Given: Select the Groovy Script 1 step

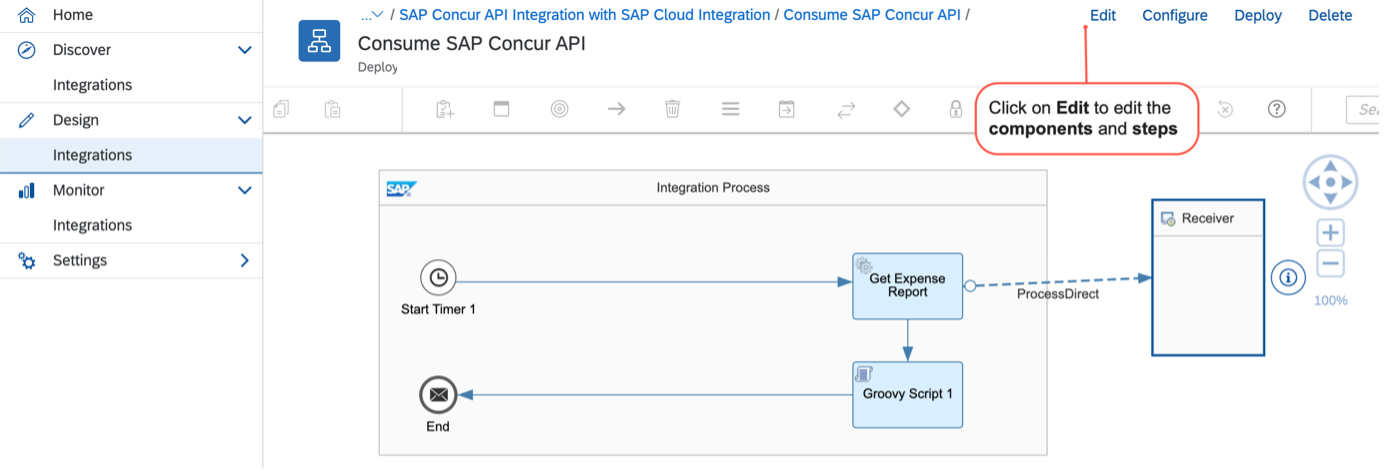Looking at the screenshot, I should (908, 394).
